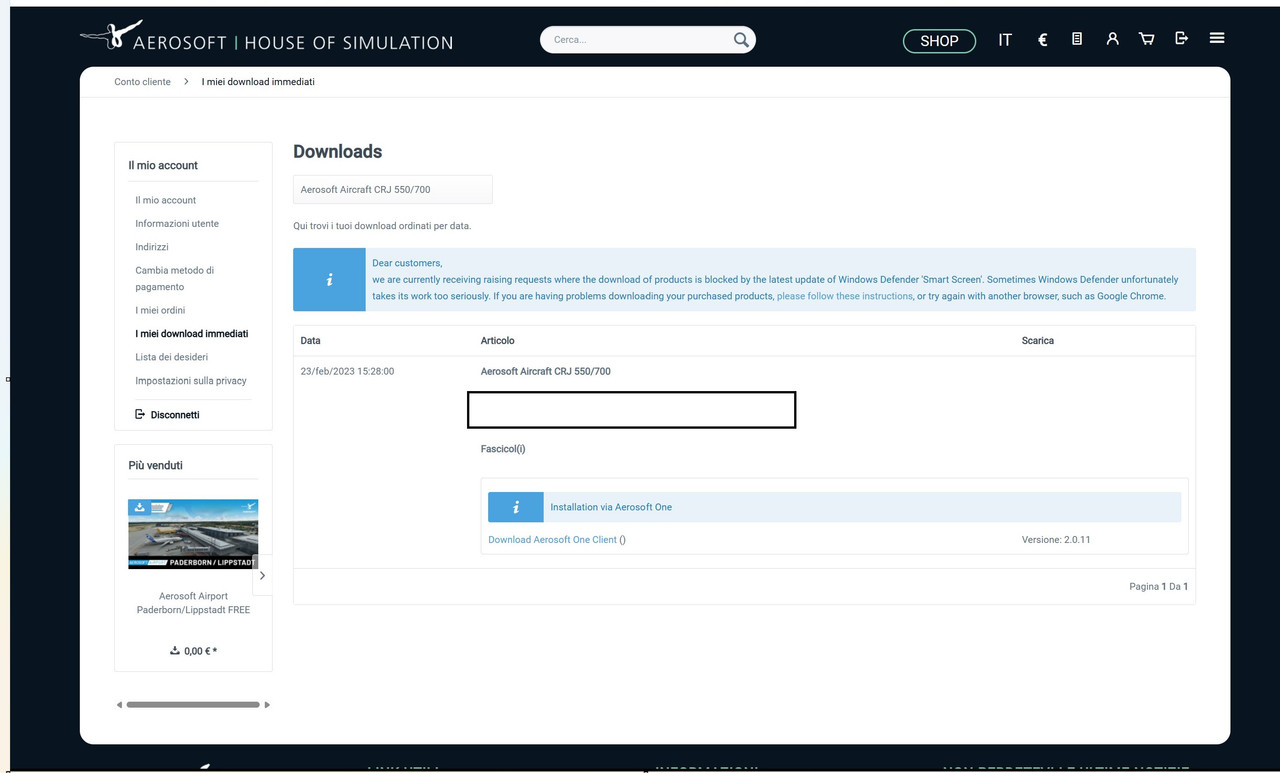Advance the best sellers carousel arrow
The image size is (1280, 773).
tap(262, 576)
